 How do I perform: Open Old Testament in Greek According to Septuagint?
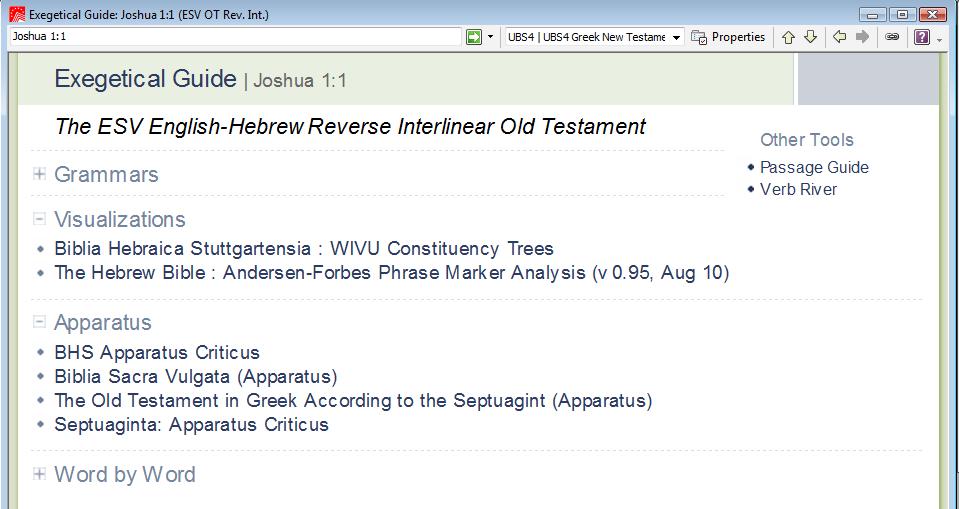(354, 401)
